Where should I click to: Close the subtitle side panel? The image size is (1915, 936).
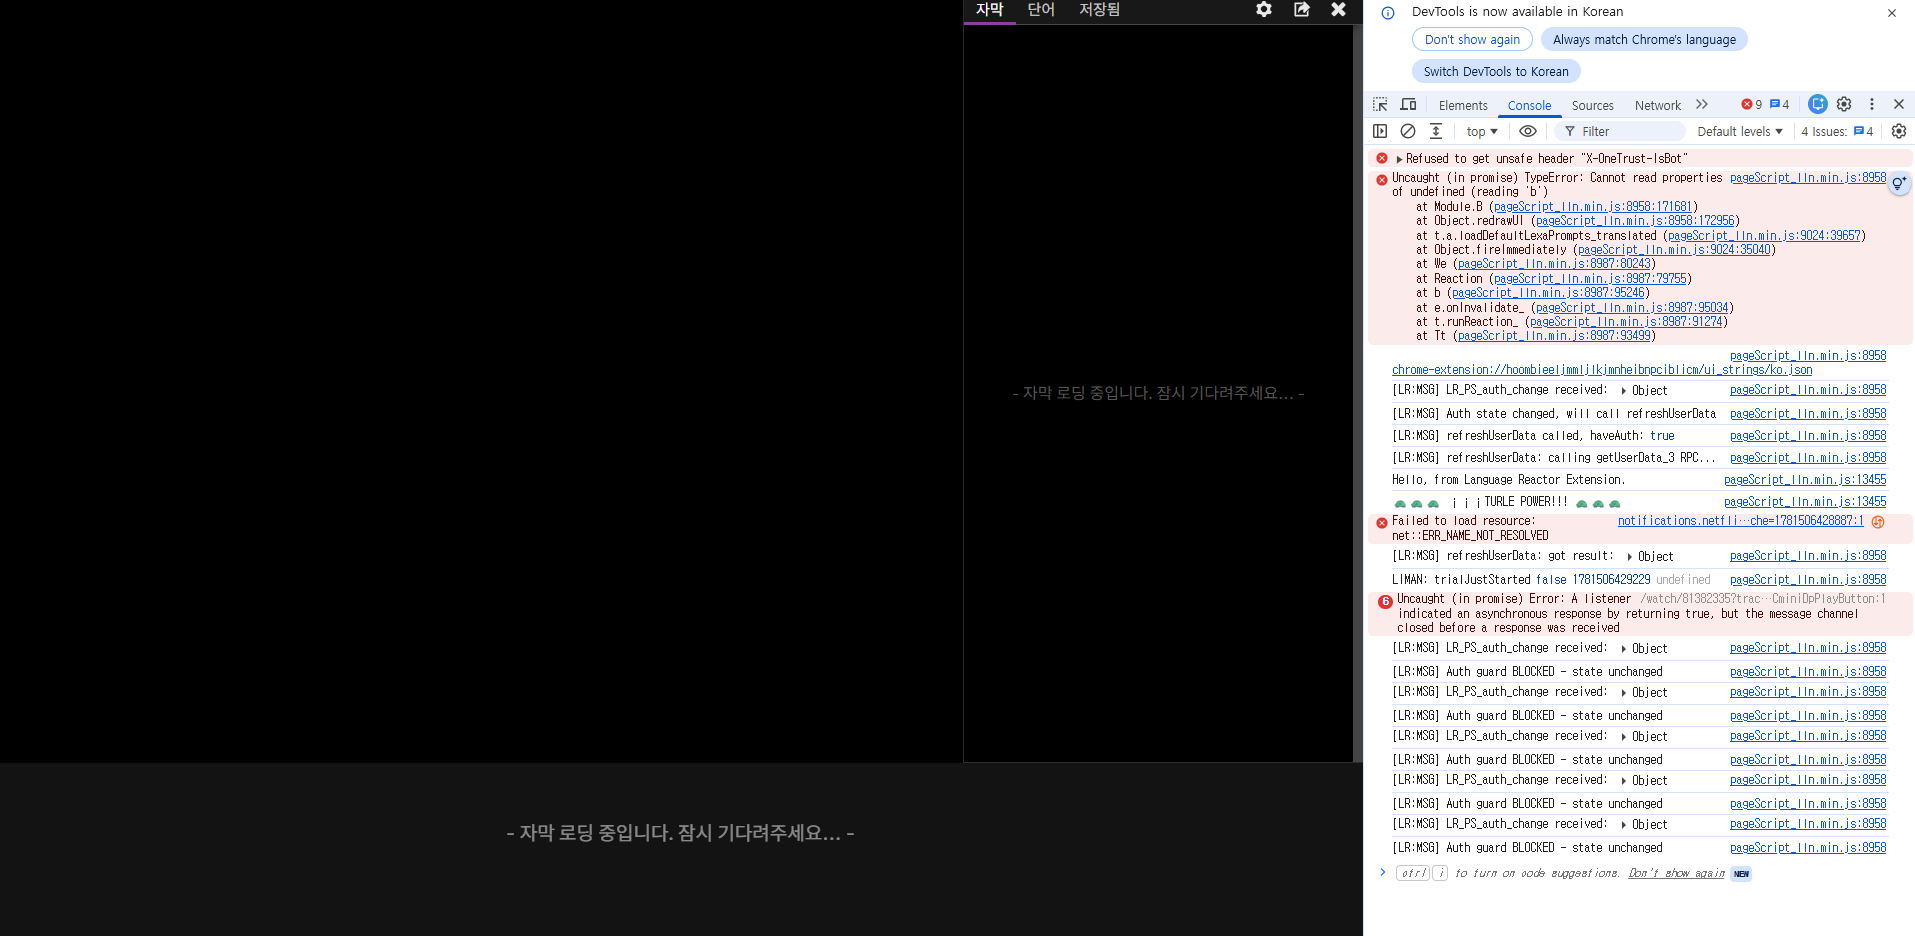point(1338,9)
